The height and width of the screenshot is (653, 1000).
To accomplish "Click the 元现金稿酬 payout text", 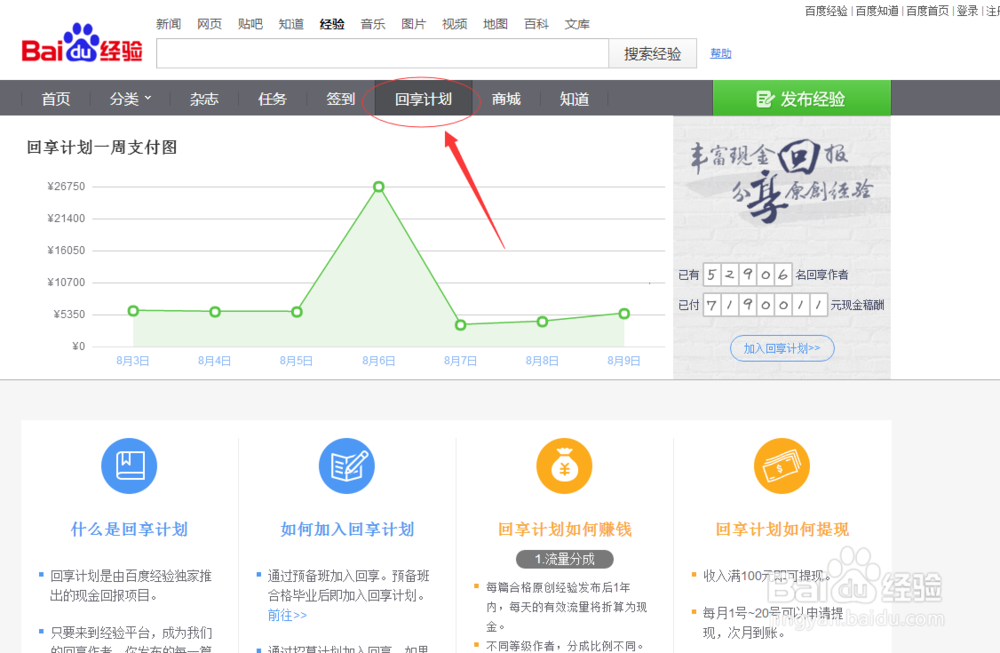I will [x=857, y=305].
